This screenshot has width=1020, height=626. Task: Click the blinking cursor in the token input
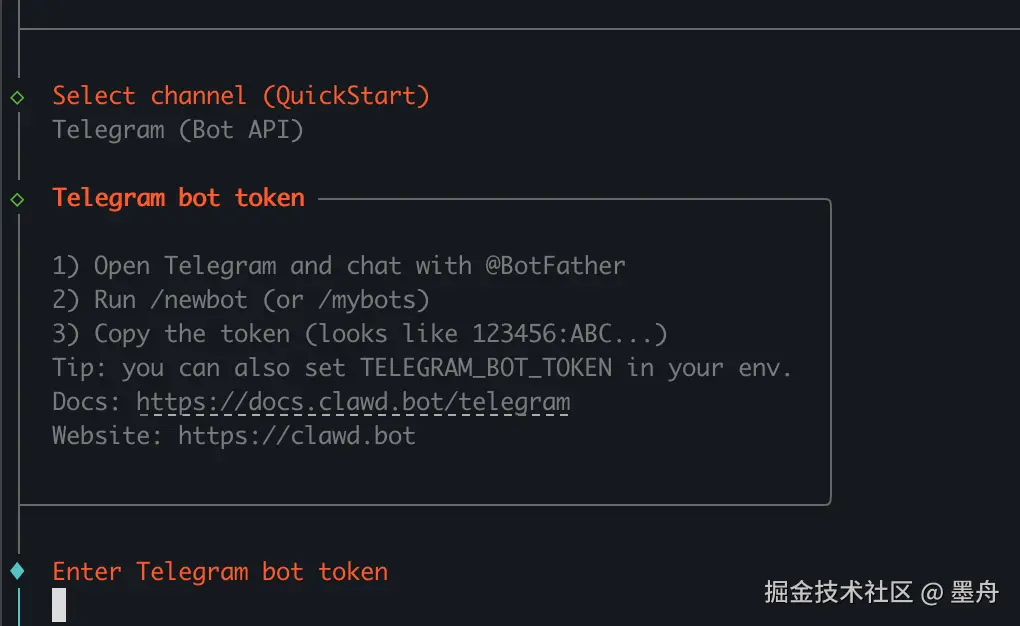(59, 604)
